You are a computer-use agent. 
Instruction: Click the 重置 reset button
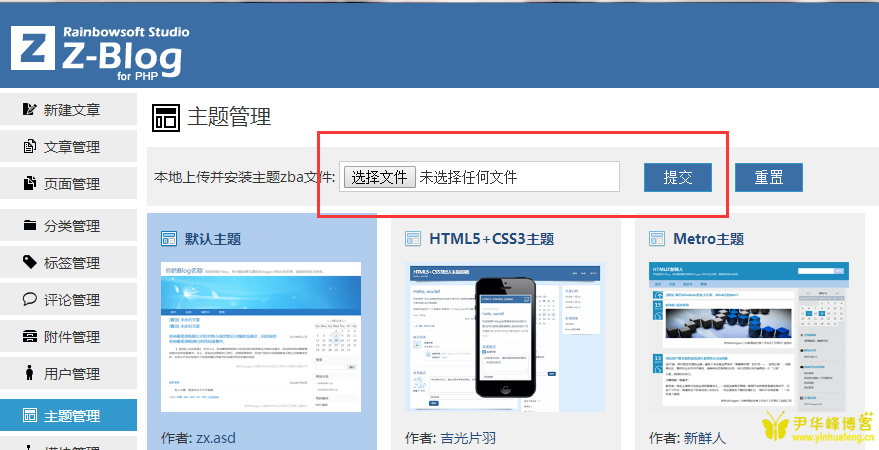pos(769,178)
